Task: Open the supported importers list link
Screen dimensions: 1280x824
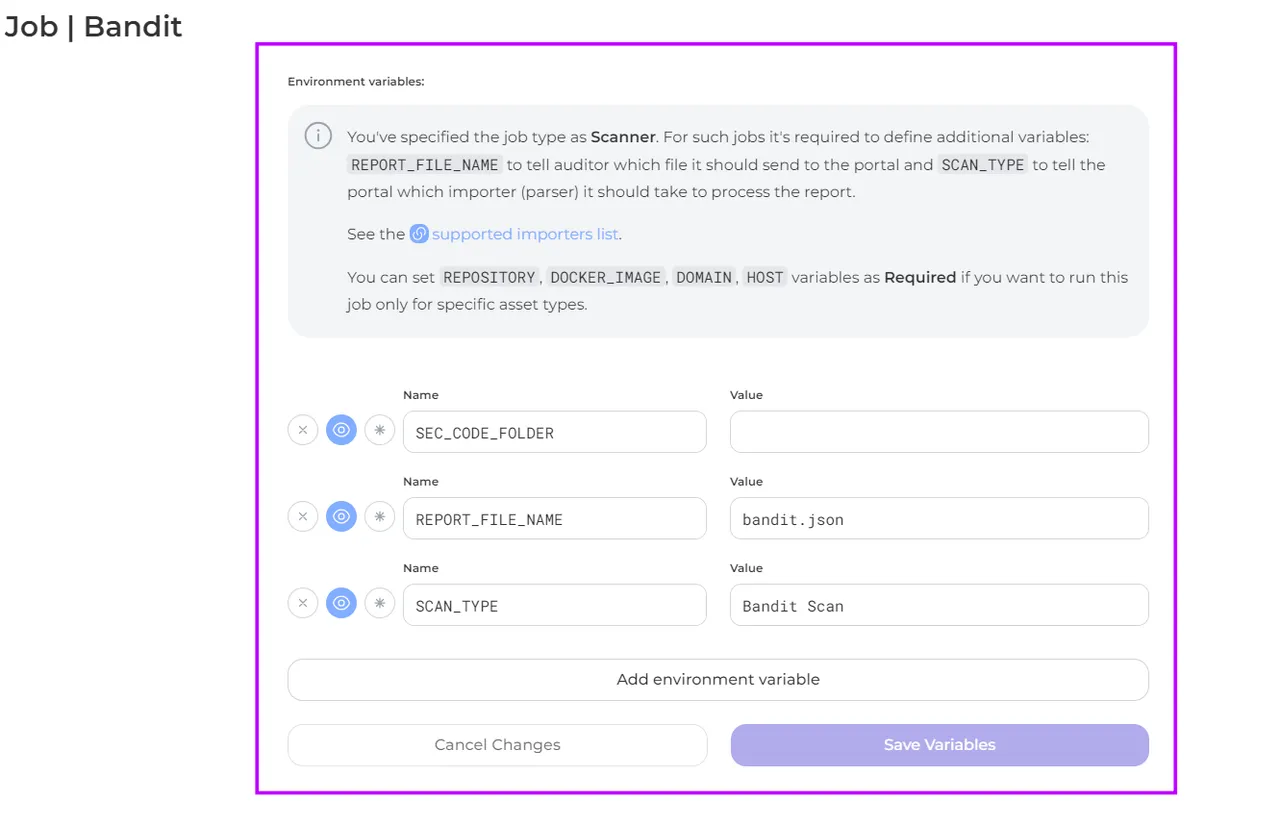Action: tap(525, 234)
